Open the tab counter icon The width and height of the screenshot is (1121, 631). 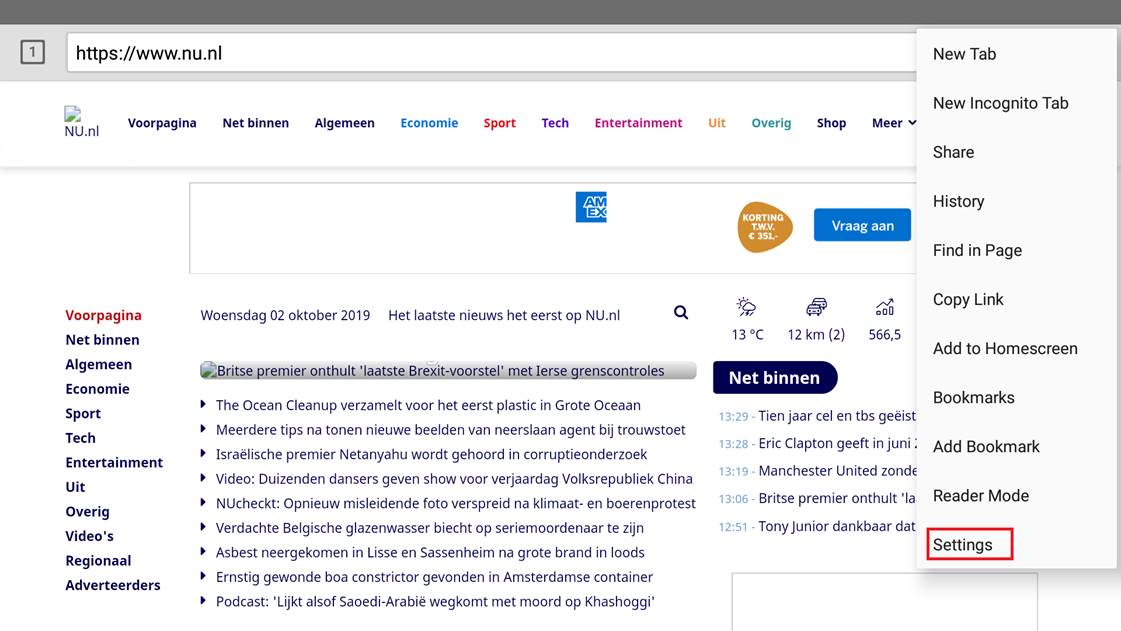click(33, 52)
